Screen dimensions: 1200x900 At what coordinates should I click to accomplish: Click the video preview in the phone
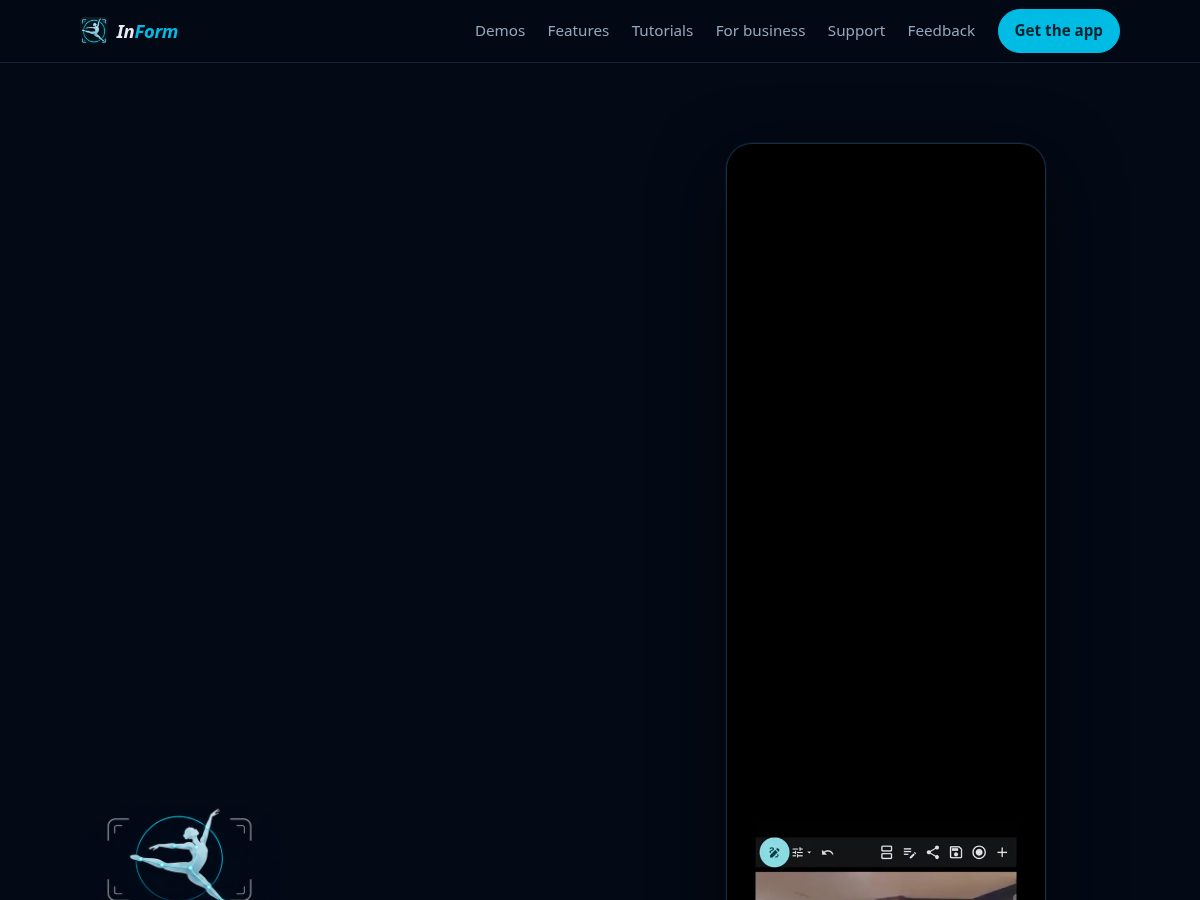coord(886,886)
